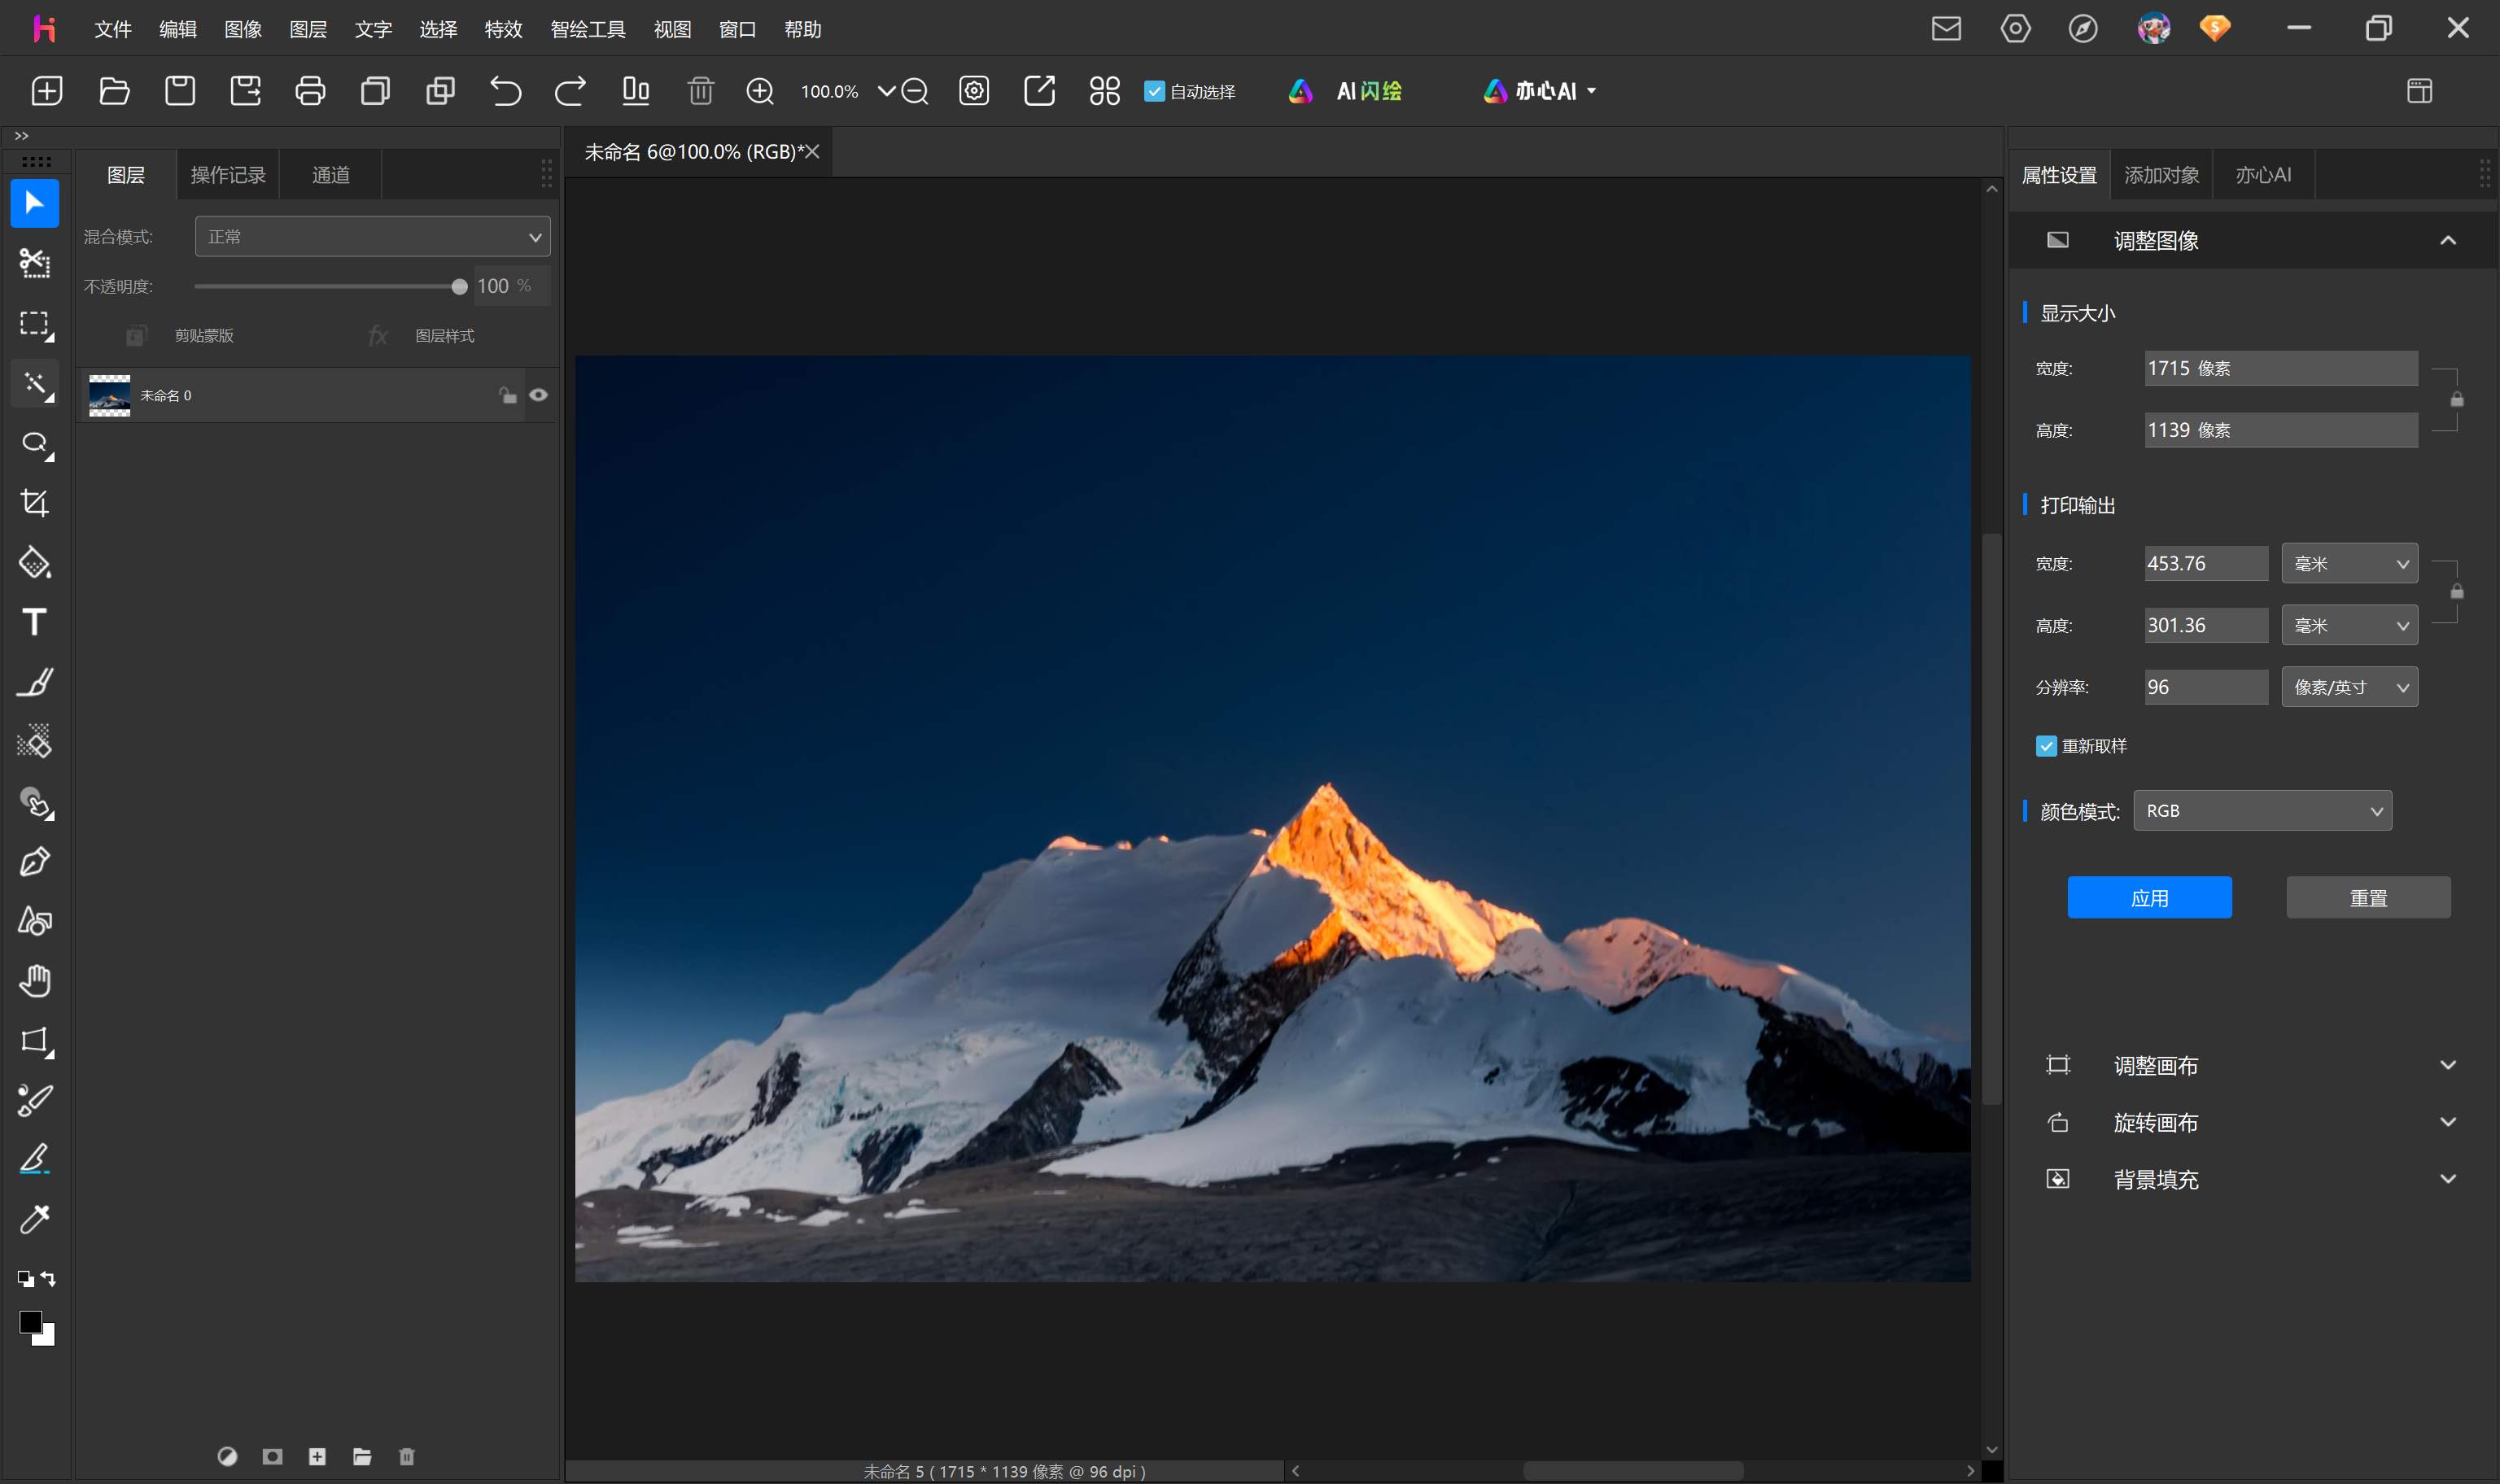2500x1484 pixels.
Task: Click the display width 1715 像素 field
Action: pyautogui.click(x=2281, y=368)
